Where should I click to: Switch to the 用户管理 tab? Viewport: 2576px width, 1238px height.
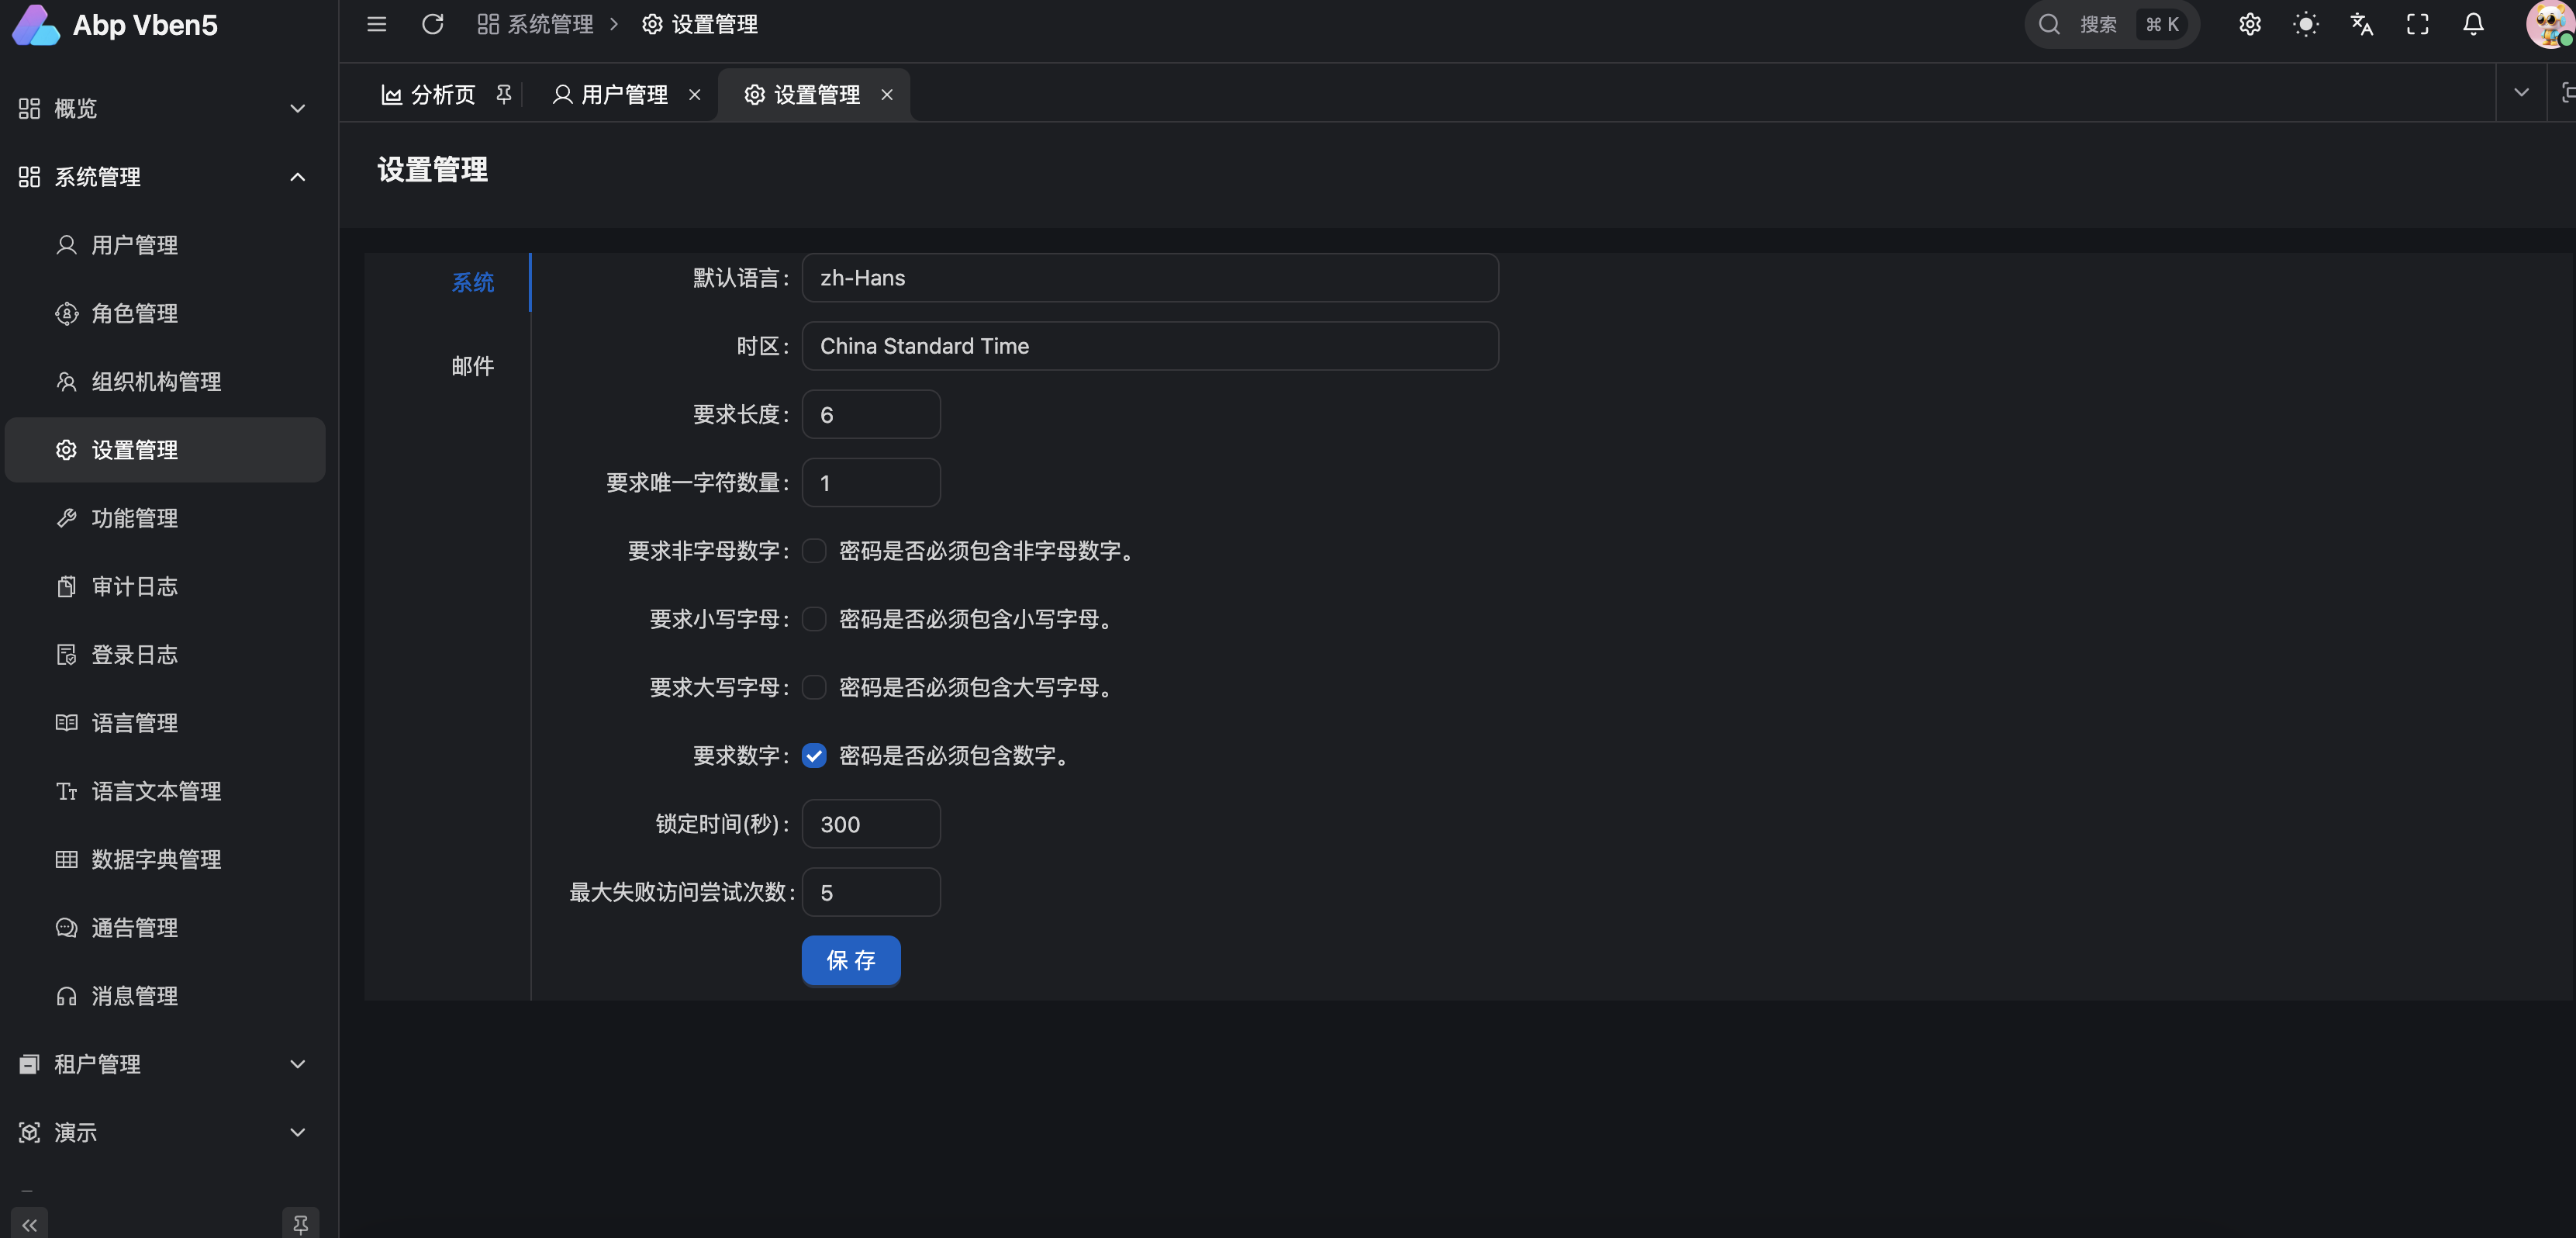625,94
